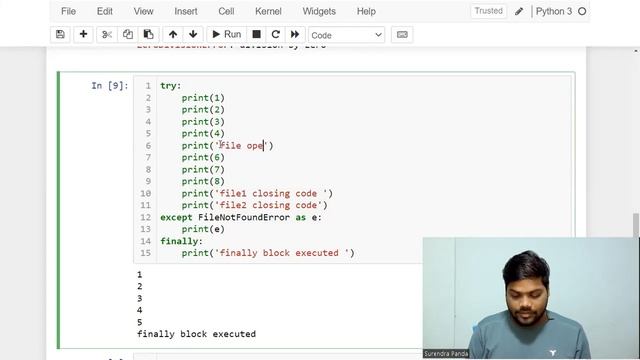Screen dimensions: 640x360
Task: Open the View menu
Action: pos(143,11)
